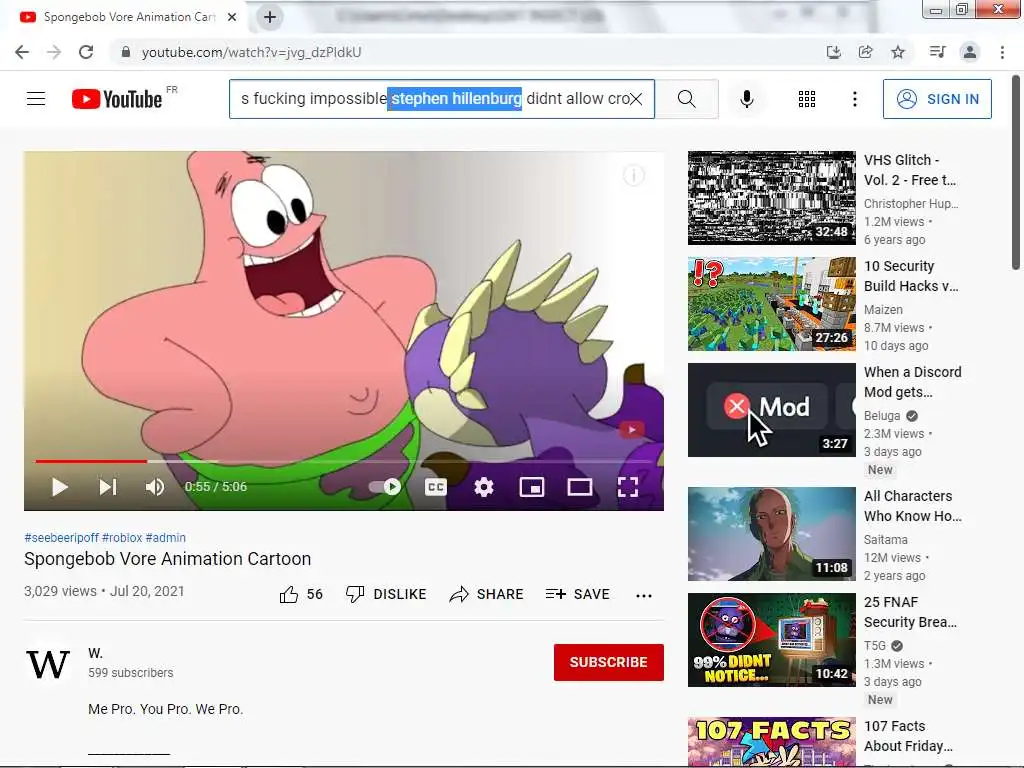Open VHS Glitch Vol. 2 thumbnail
This screenshot has width=1024, height=768.
[x=771, y=198]
